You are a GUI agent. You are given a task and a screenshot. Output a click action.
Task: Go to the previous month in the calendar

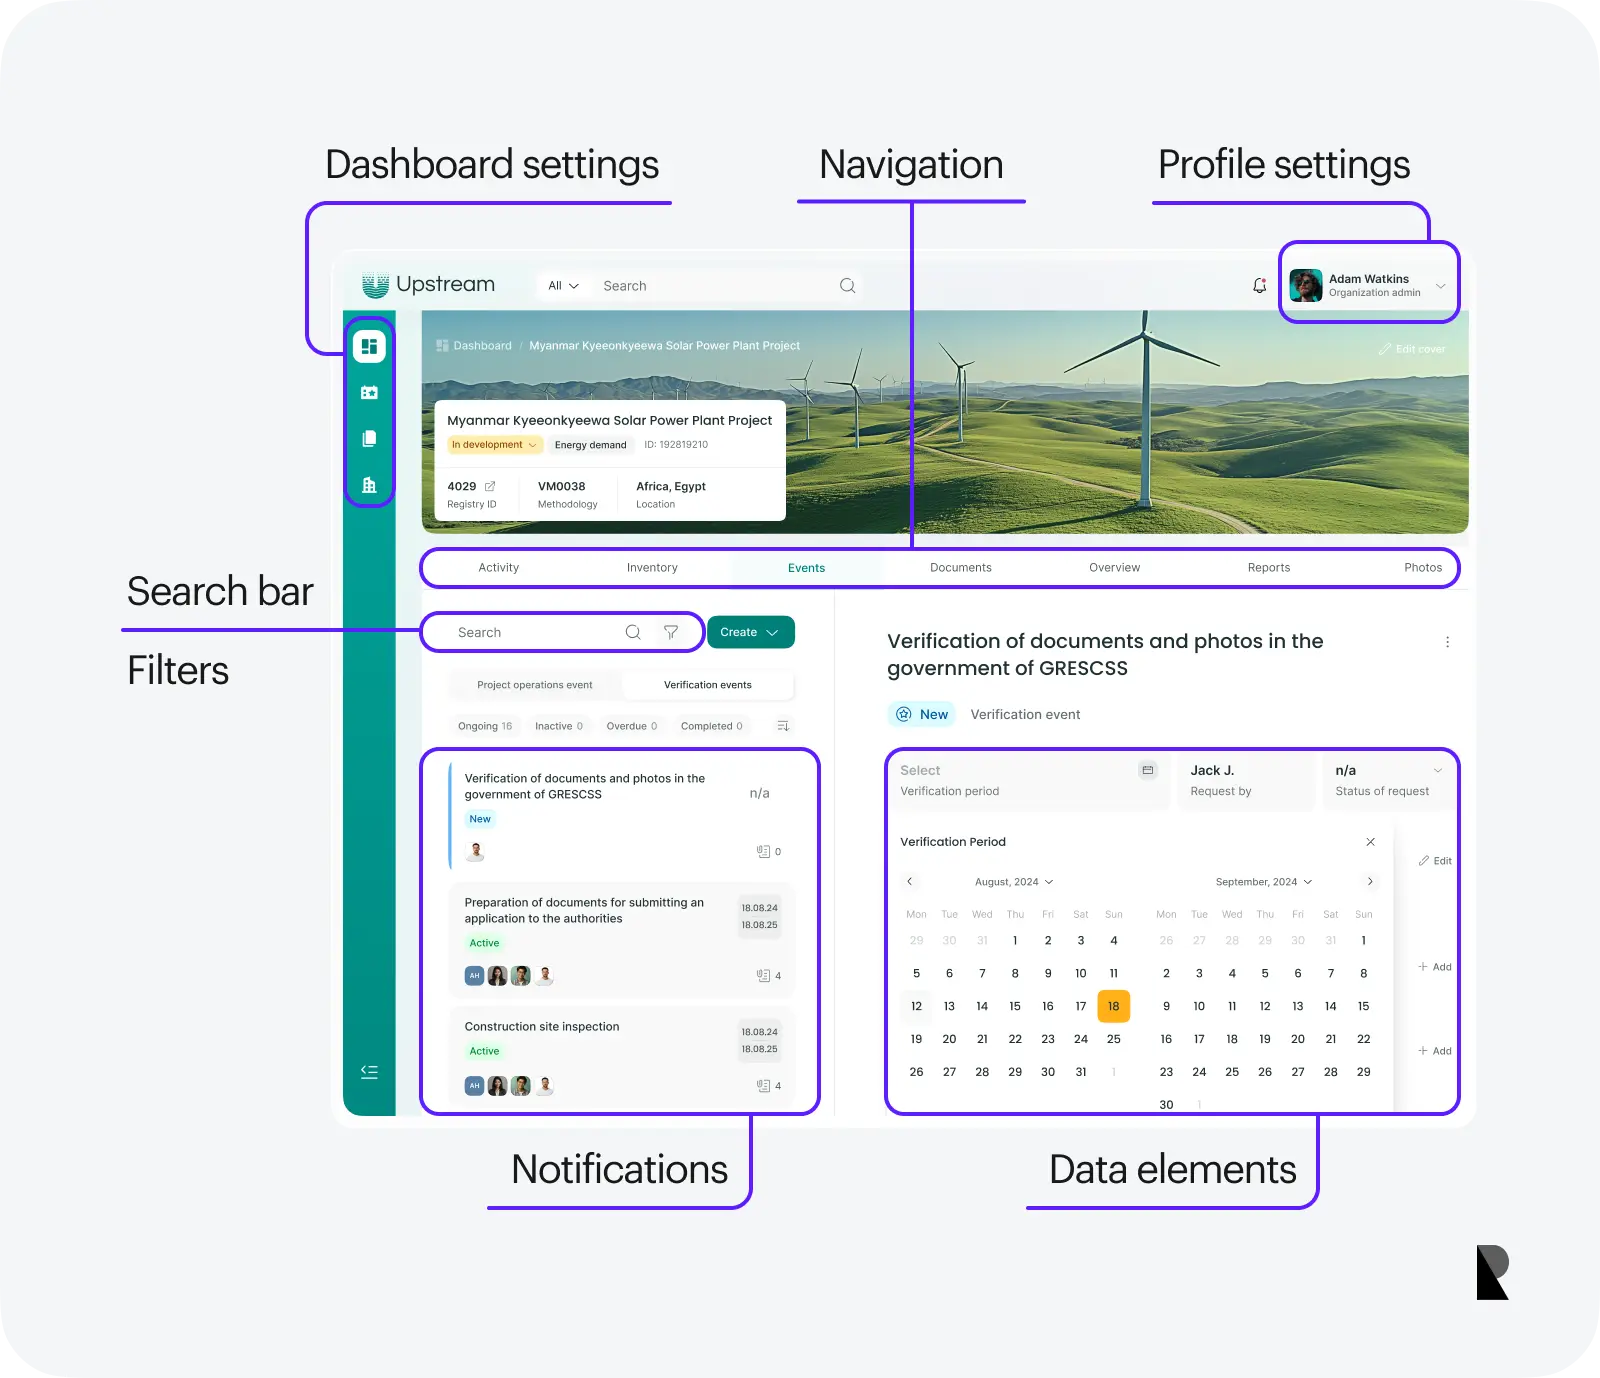point(909,882)
